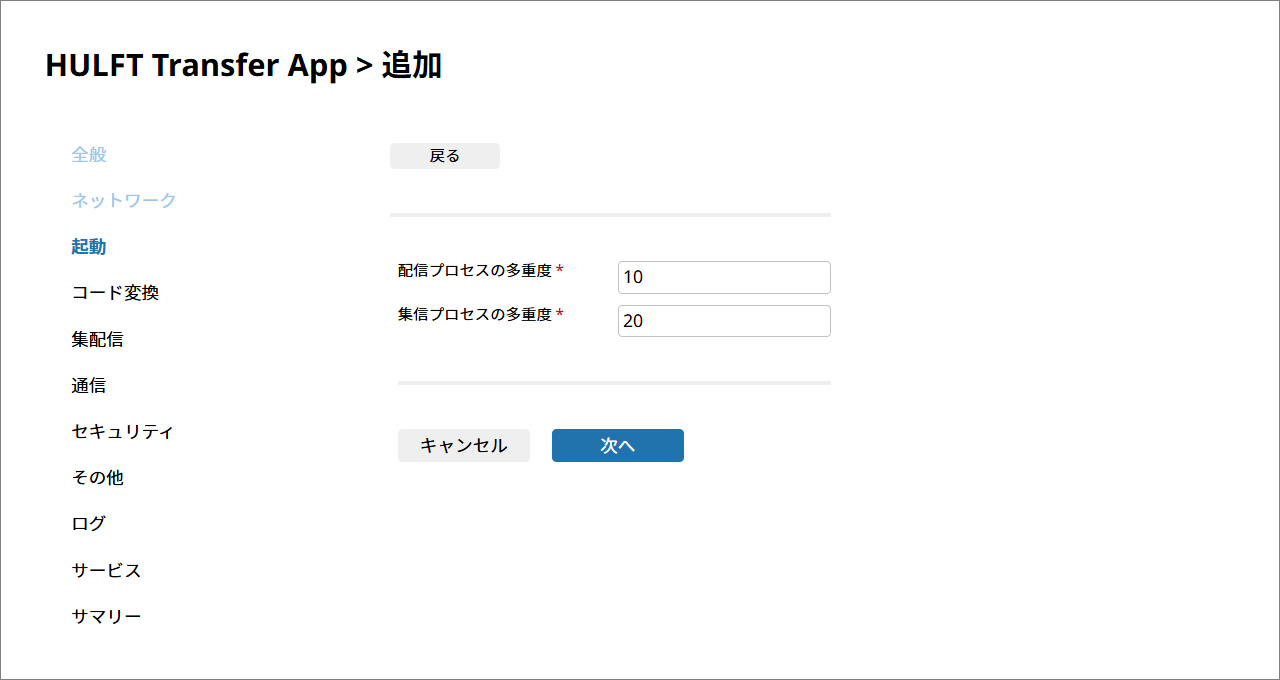The width and height of the screenshot is (1280, 680).
Task: Click the 集信プロセスの多重度 input showing 20
Action: pyautogui.click(x=724, y=321)
